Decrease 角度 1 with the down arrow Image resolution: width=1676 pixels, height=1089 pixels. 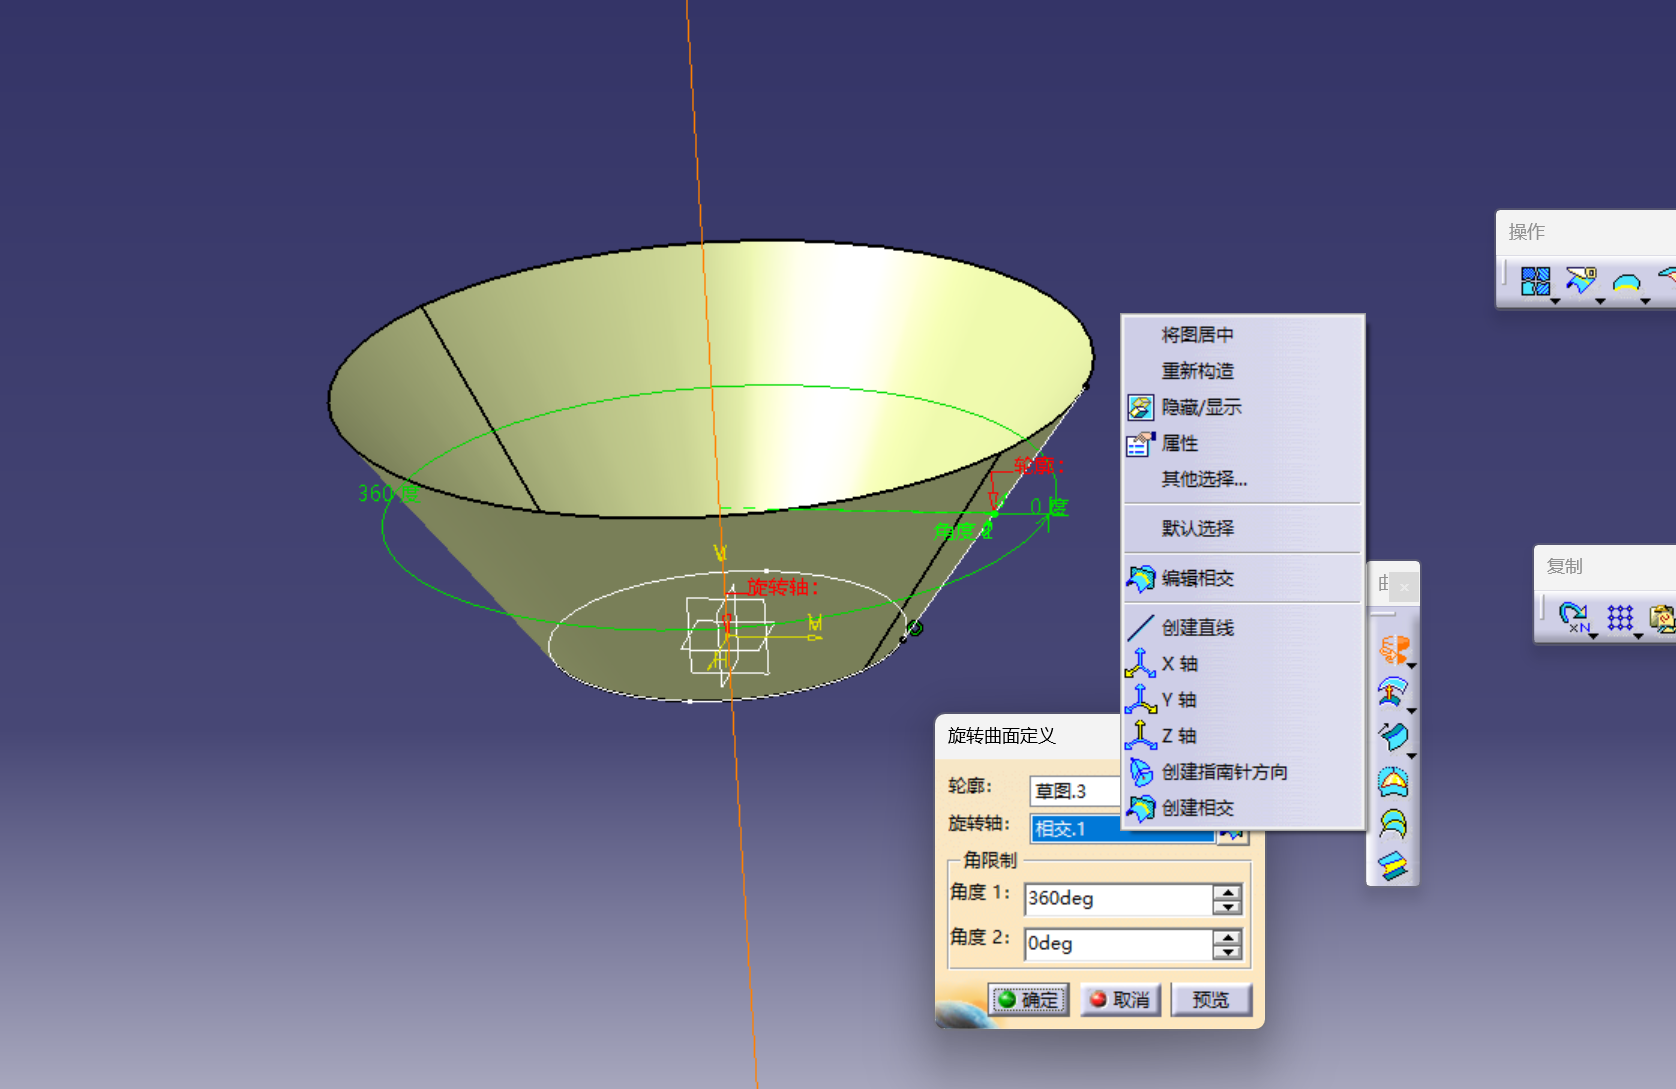1227,907
